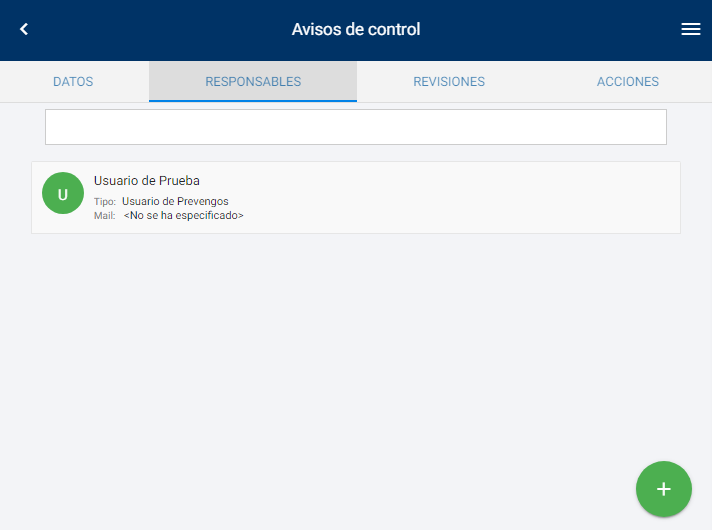Select the Usuario de Prueba name

147,181
